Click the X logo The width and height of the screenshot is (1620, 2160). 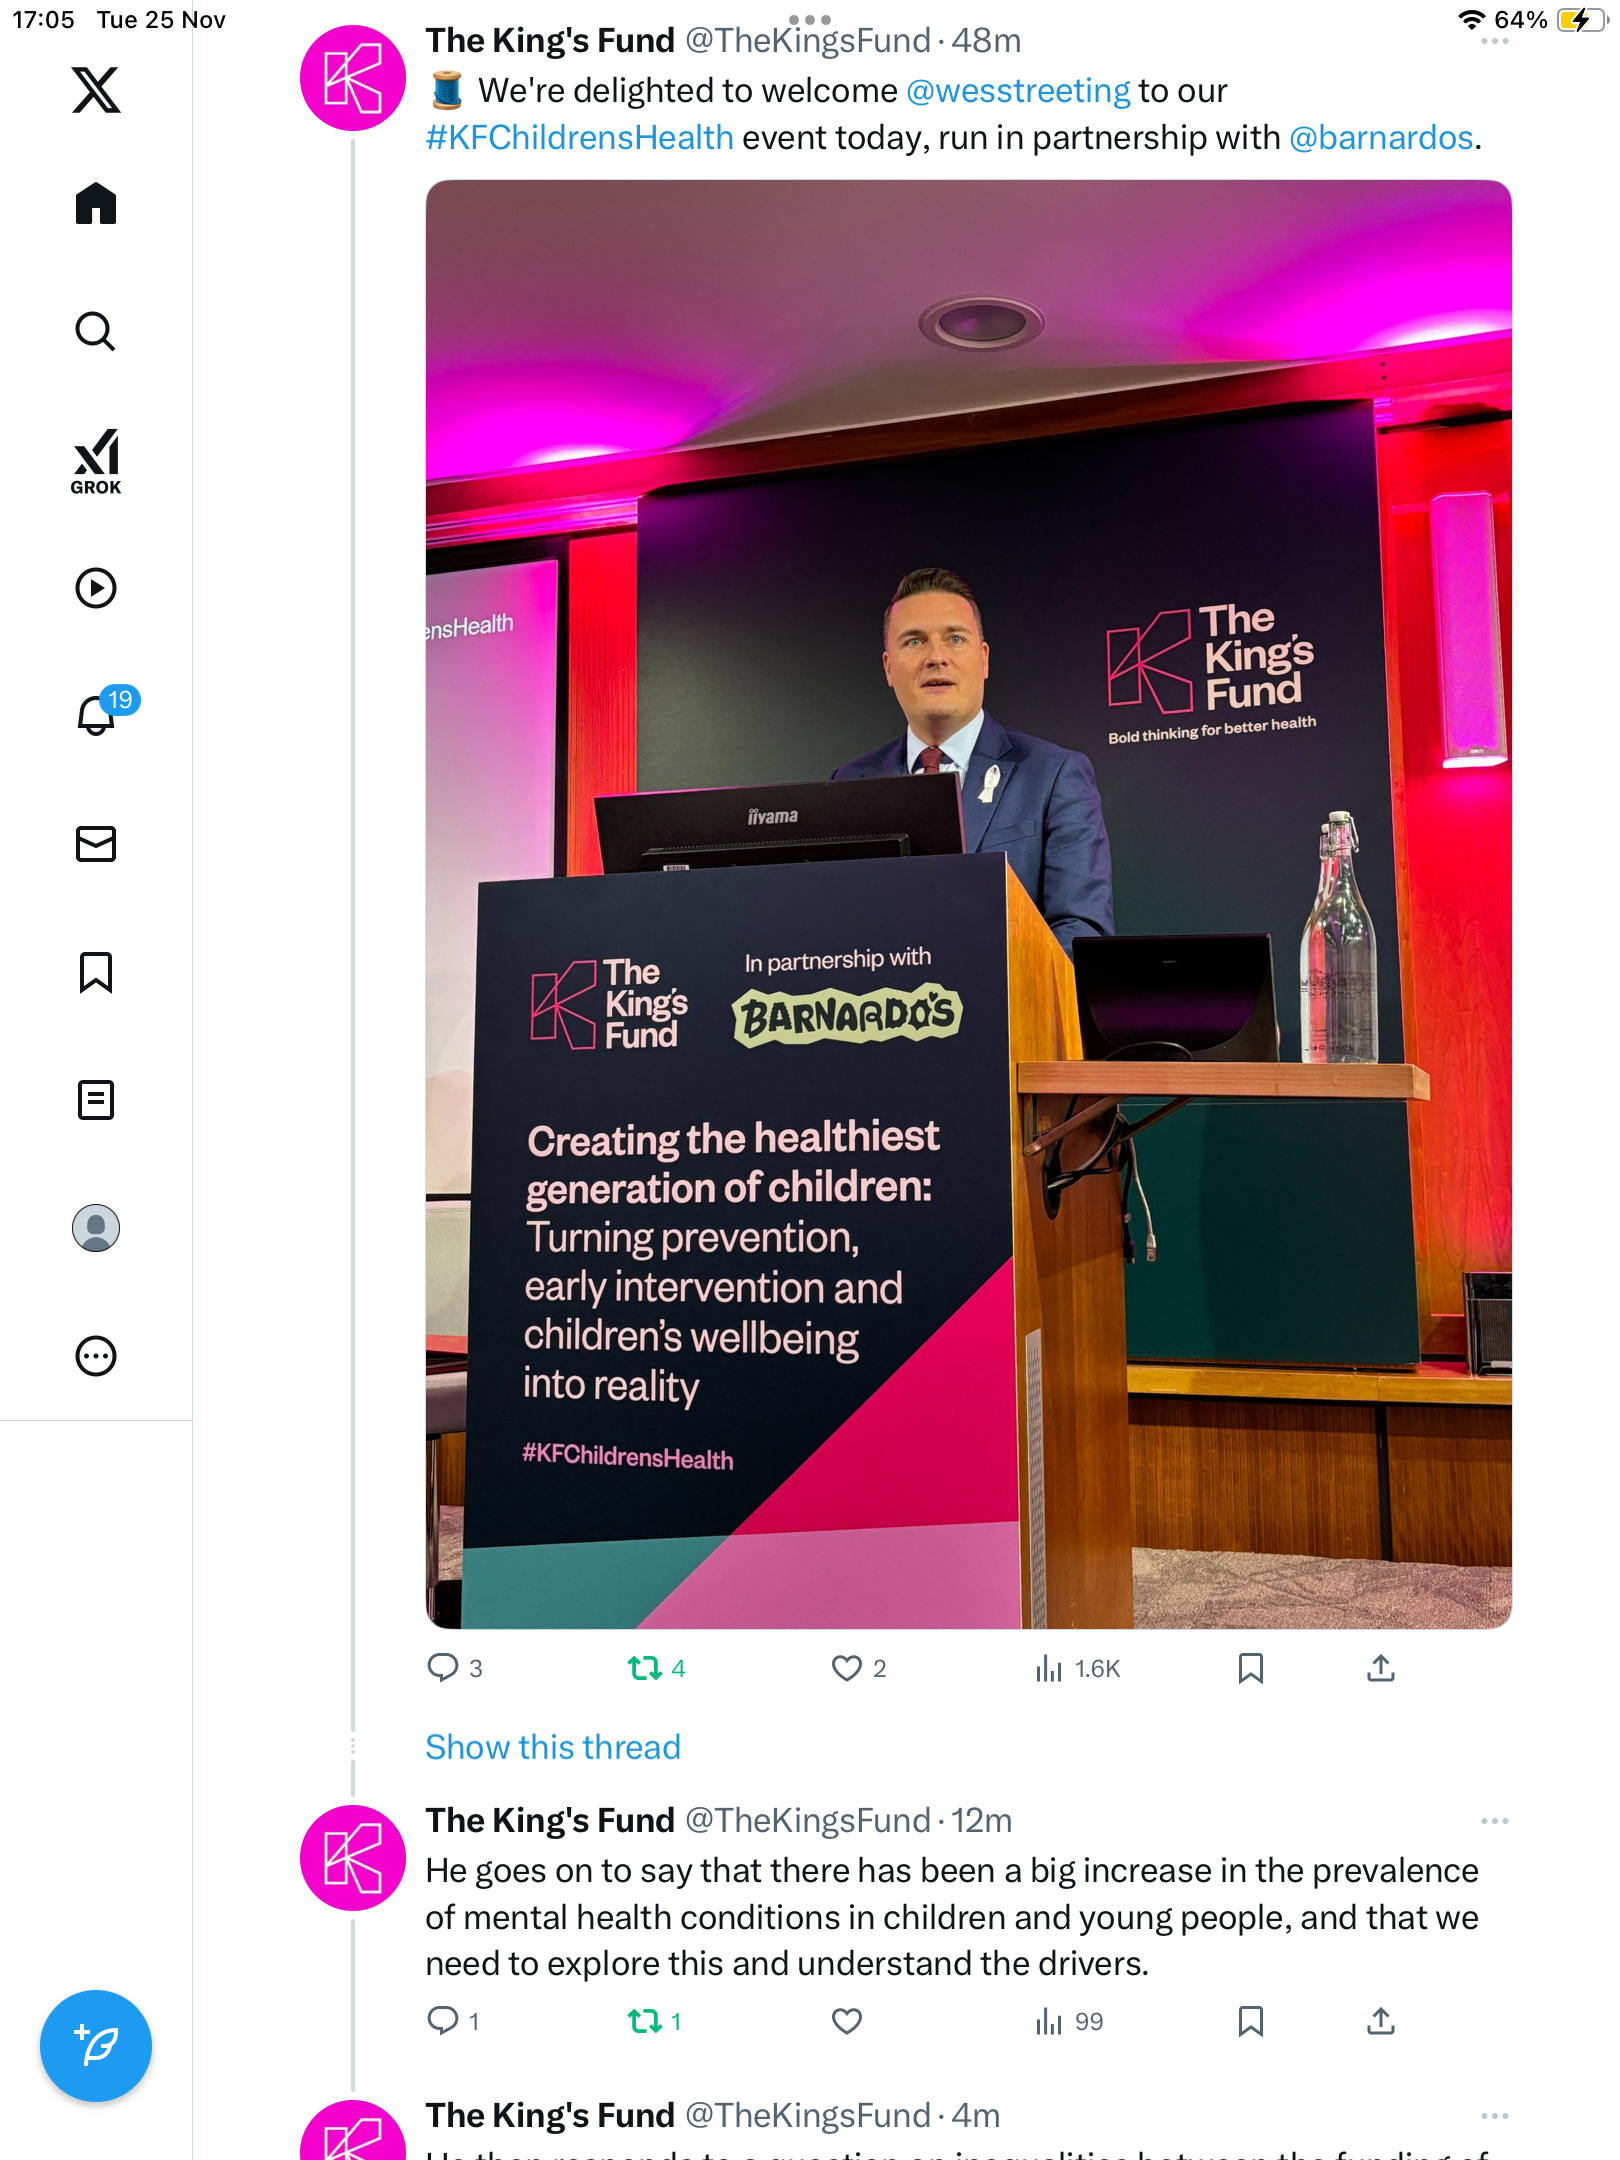pos(96,90)
